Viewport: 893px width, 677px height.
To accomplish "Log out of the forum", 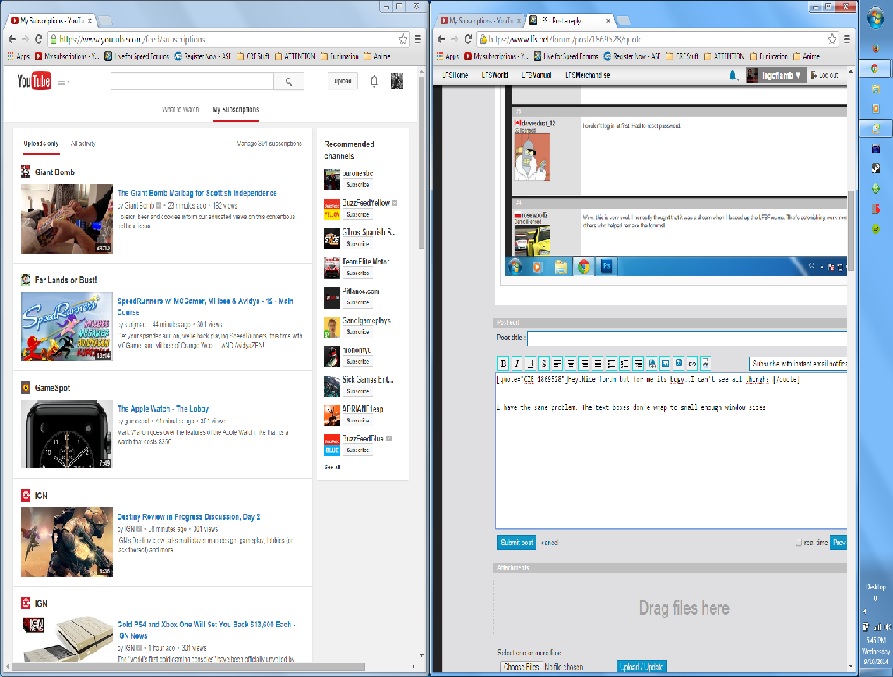I will pyautogui.click(x=825, y=75).
